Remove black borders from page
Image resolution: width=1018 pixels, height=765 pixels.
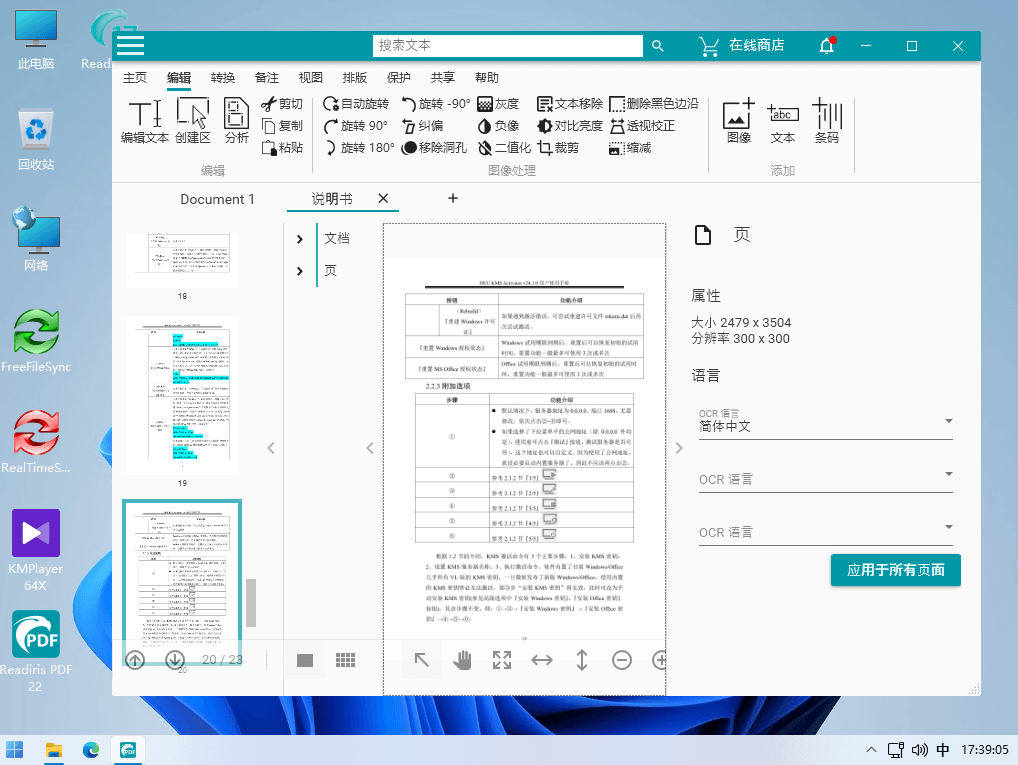coord(654,104)
